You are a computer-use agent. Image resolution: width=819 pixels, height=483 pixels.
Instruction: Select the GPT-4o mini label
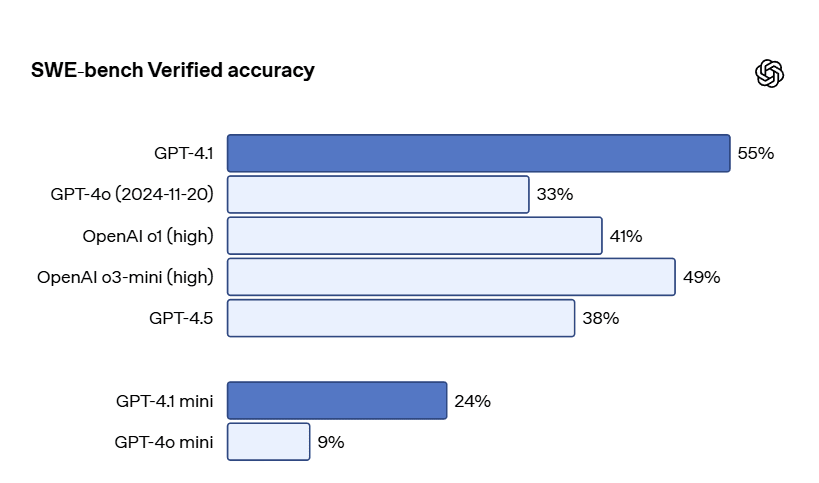point(163,442)
